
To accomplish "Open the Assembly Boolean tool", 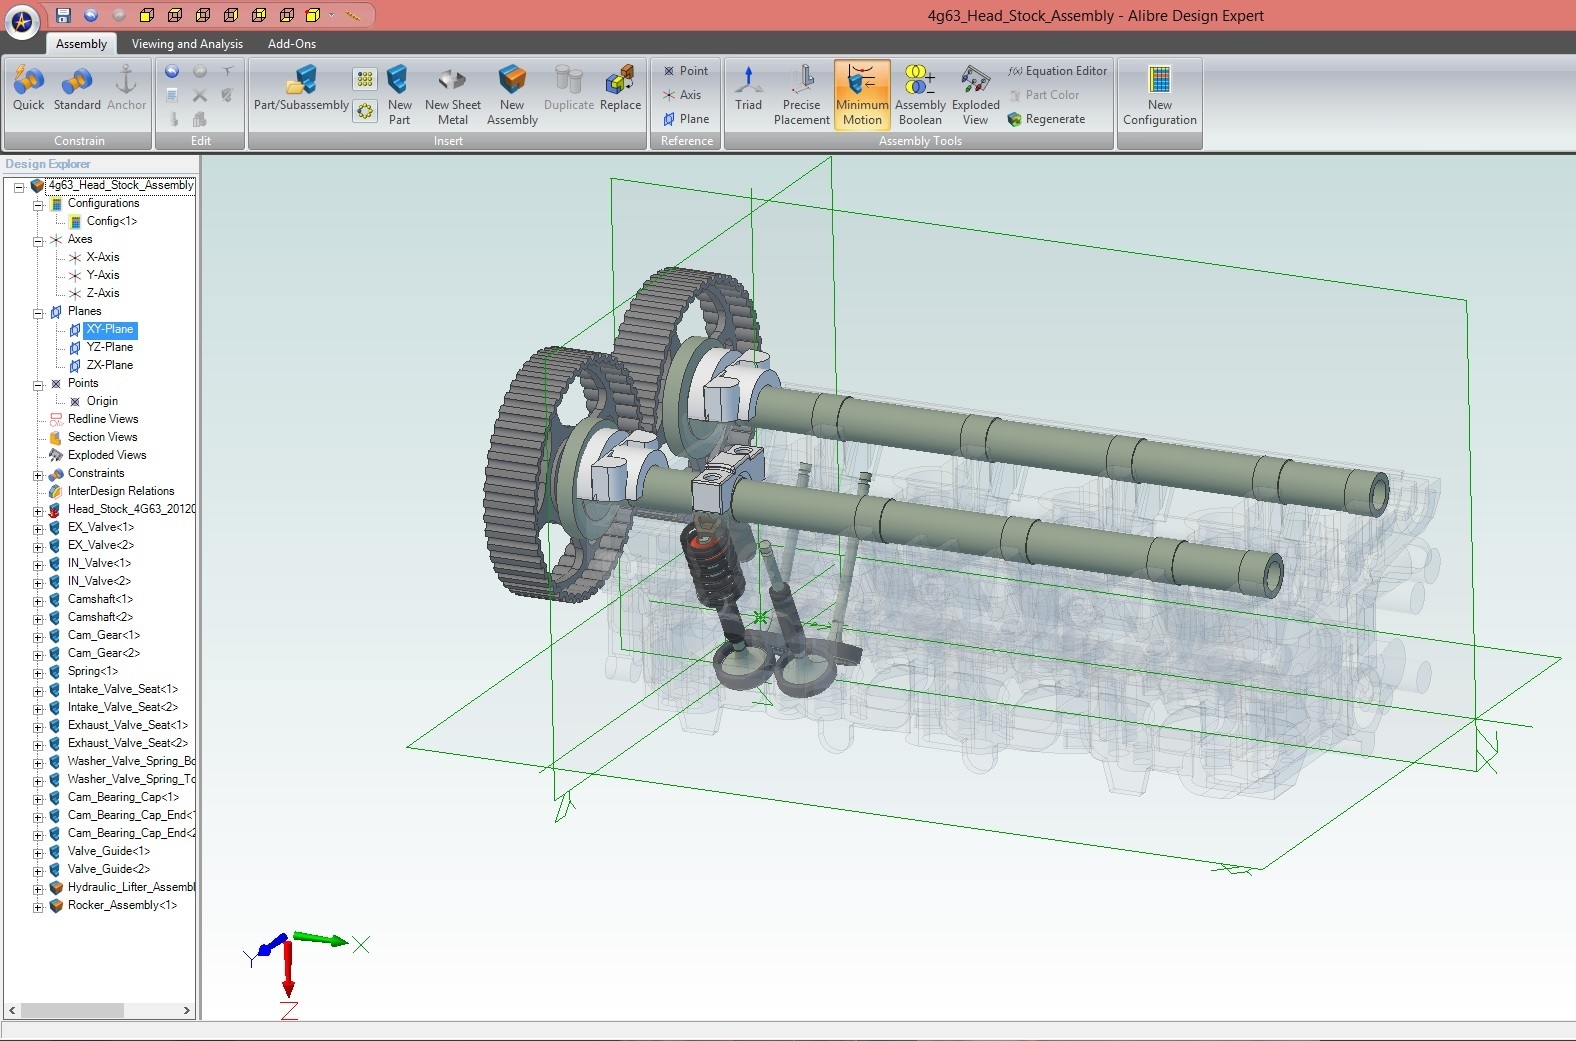I will point(920,95).
